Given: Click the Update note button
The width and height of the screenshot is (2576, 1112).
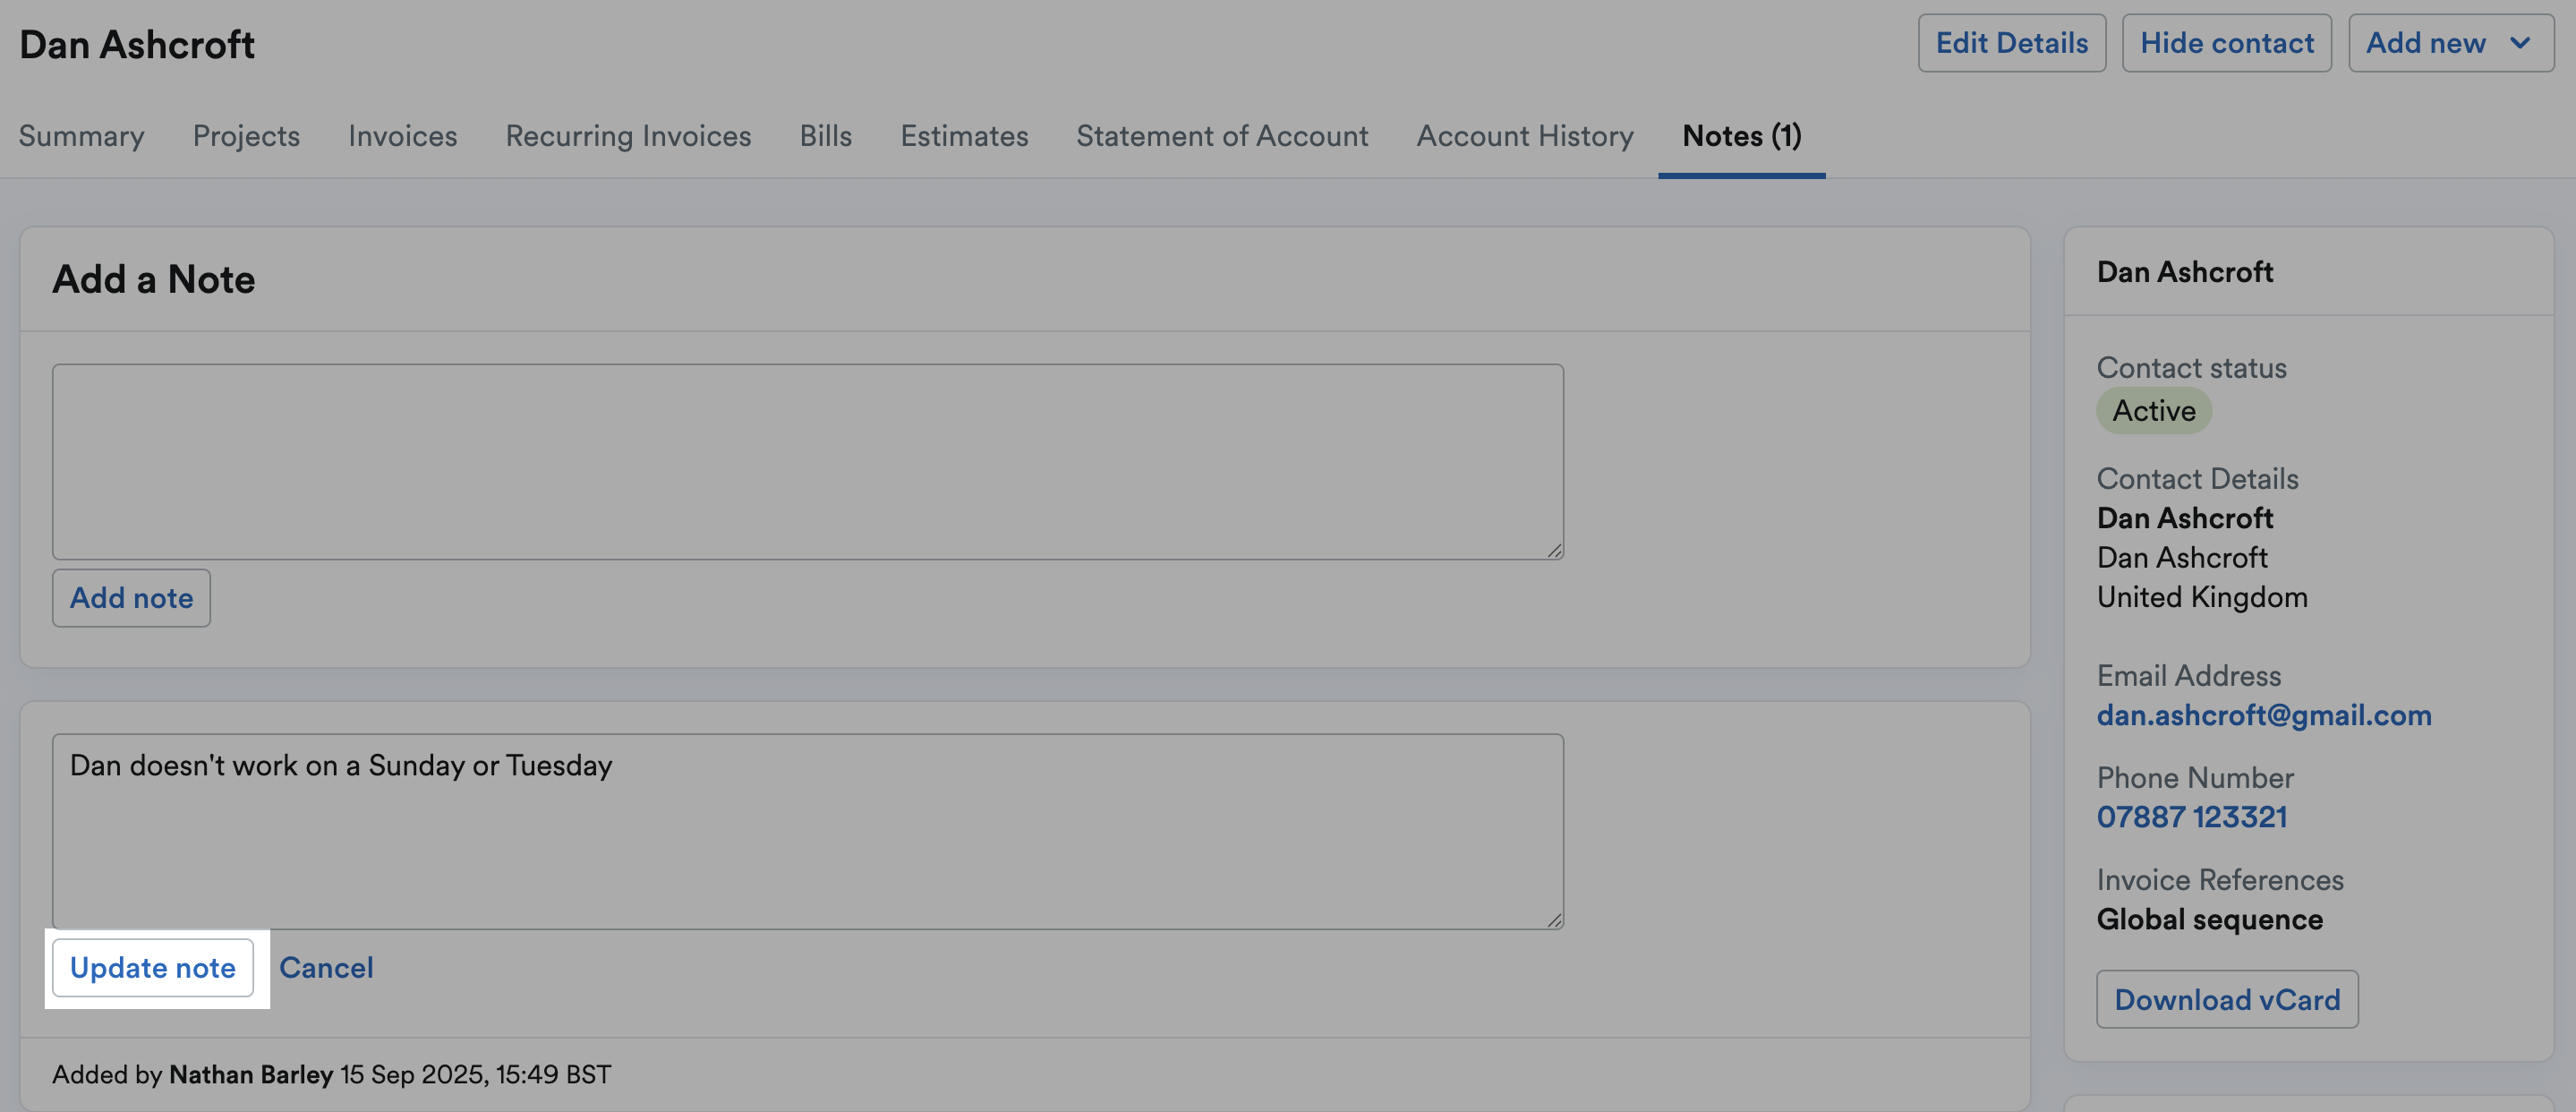Looking at the screenshot, I should point(153,968).
